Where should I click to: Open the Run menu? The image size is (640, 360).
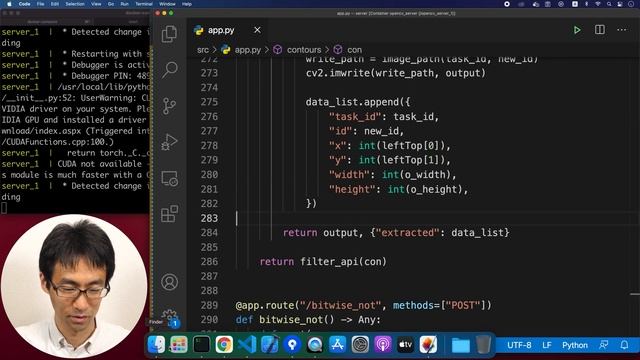(124, 4)
